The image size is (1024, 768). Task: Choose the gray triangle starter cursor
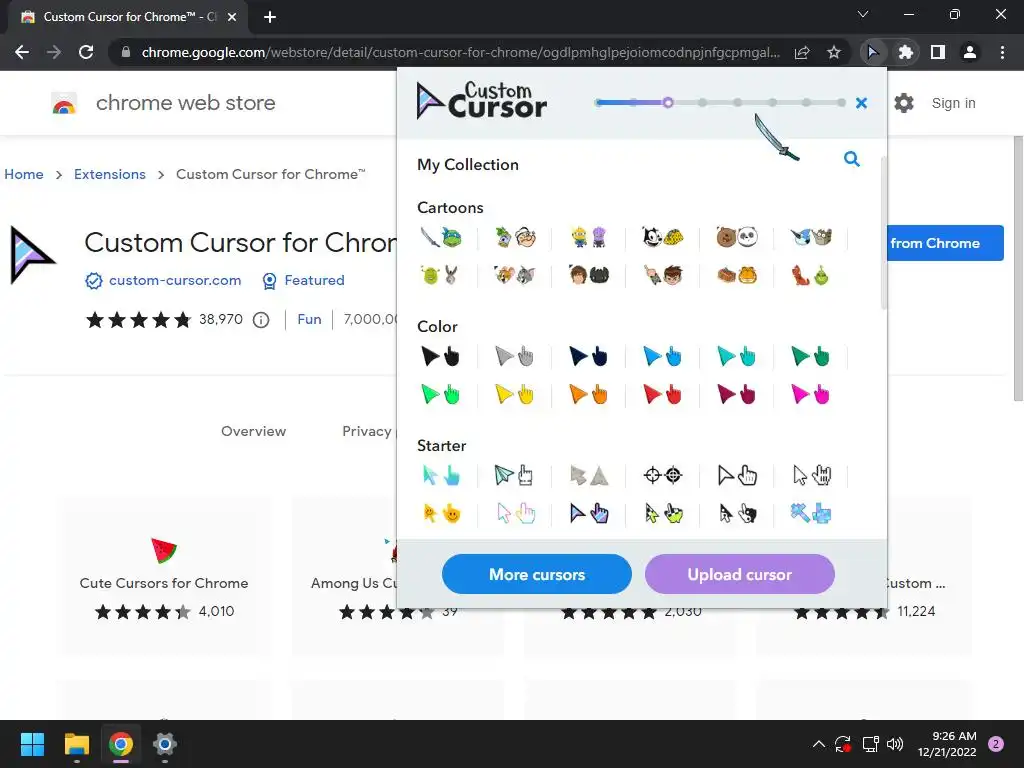tap(589, 475)
